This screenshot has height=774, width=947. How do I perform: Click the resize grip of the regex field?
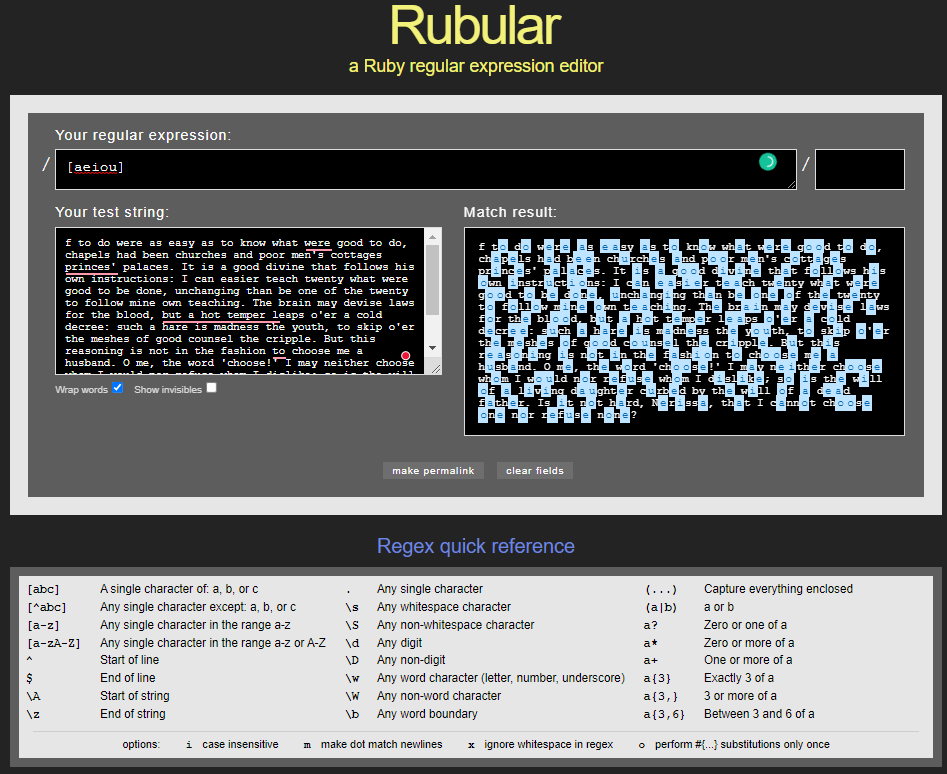(791, 184)
